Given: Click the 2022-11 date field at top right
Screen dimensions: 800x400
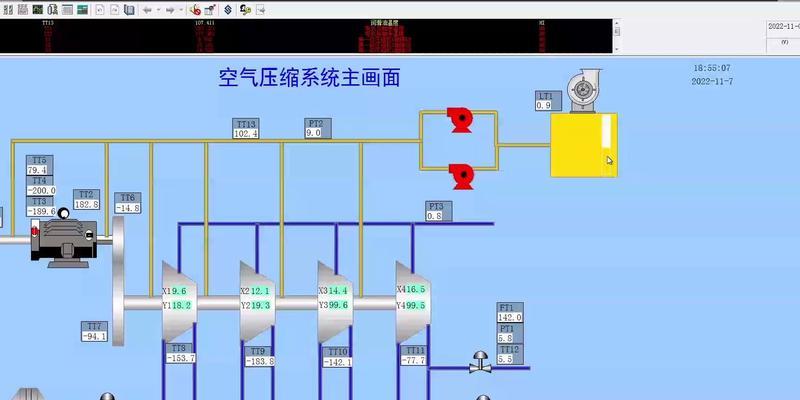Looking at the screenshot, I should coord(784,27).
